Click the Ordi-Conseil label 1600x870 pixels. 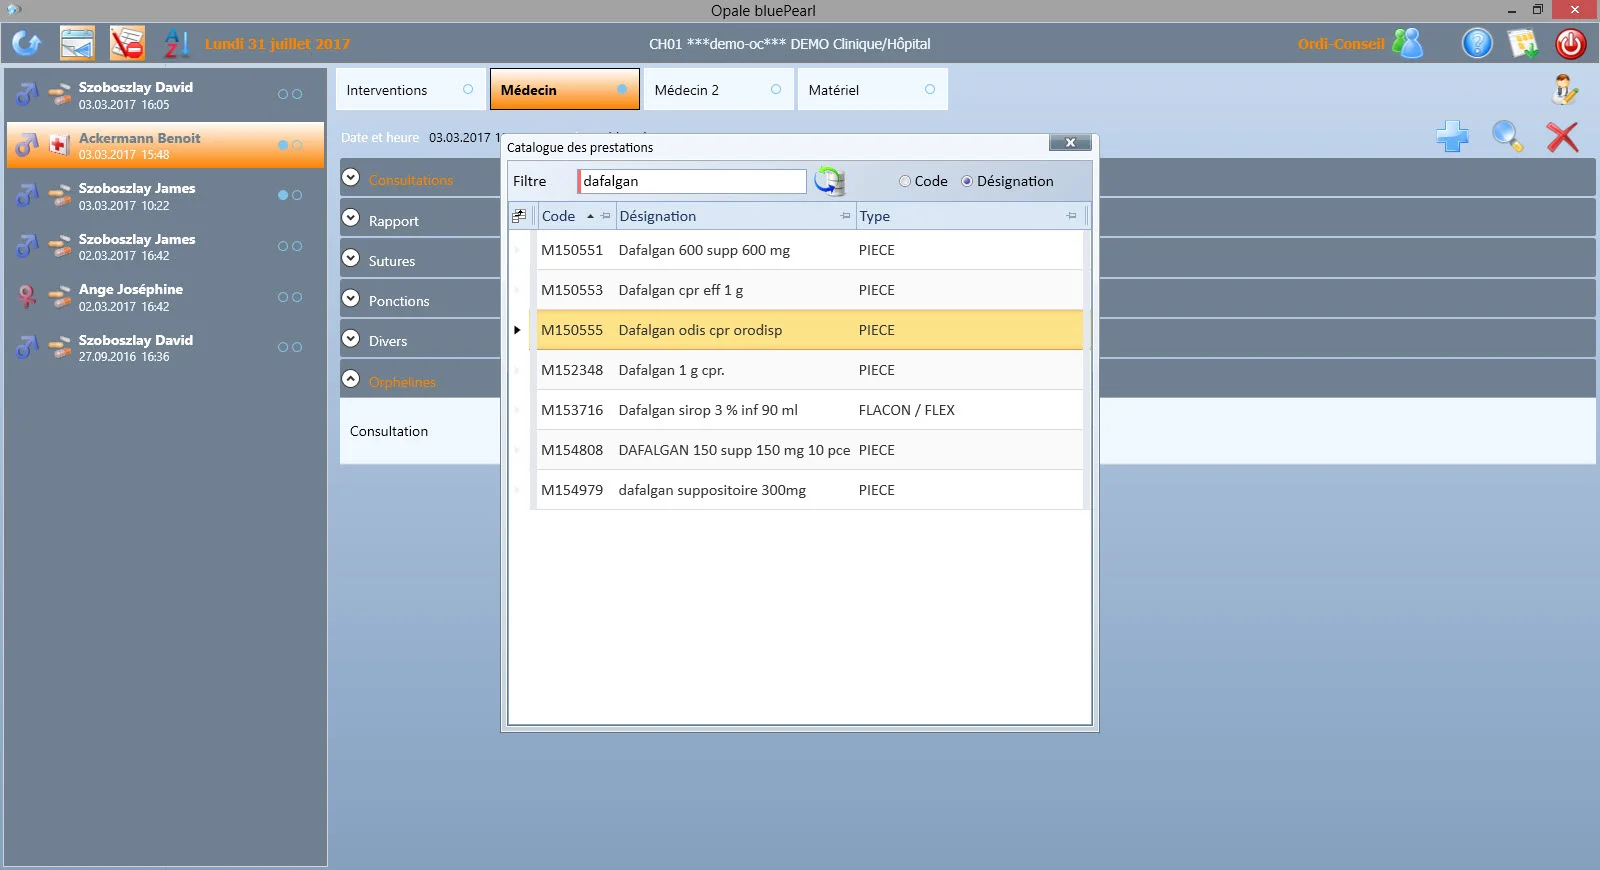pyautogui.click(x=1341, y=44)
